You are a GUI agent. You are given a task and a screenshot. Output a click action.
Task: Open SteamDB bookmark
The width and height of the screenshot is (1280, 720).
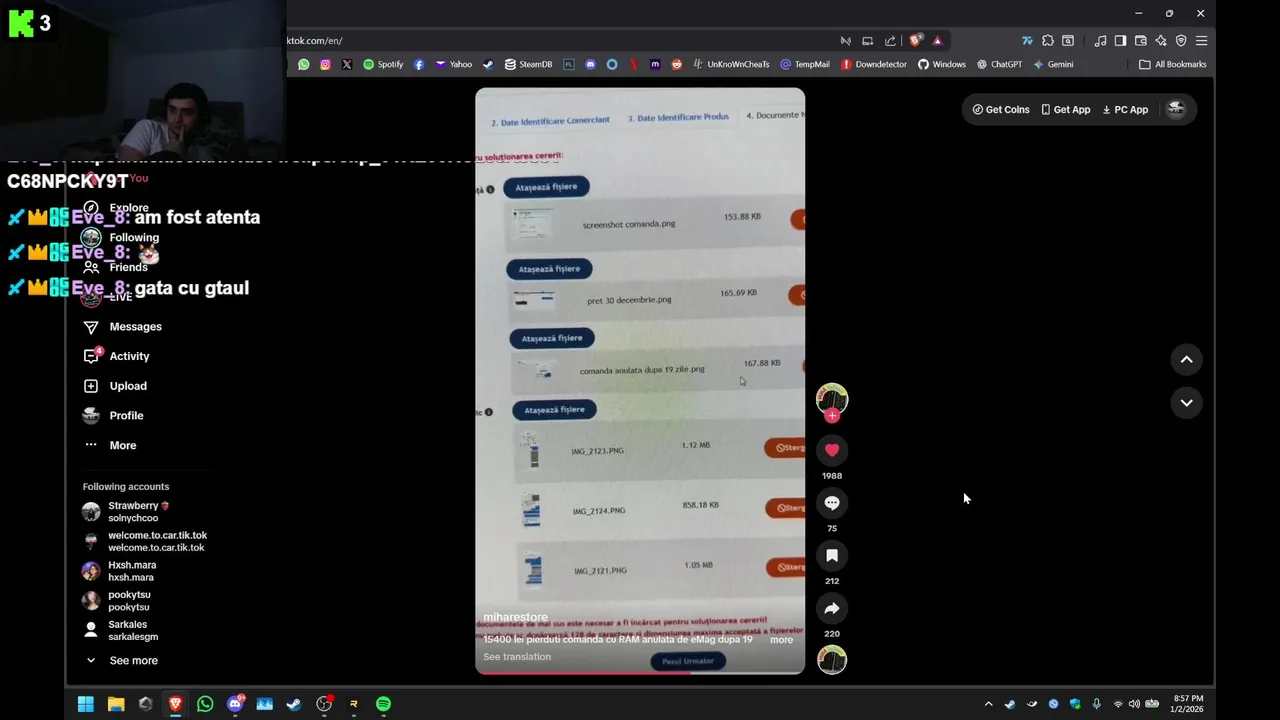528,64
